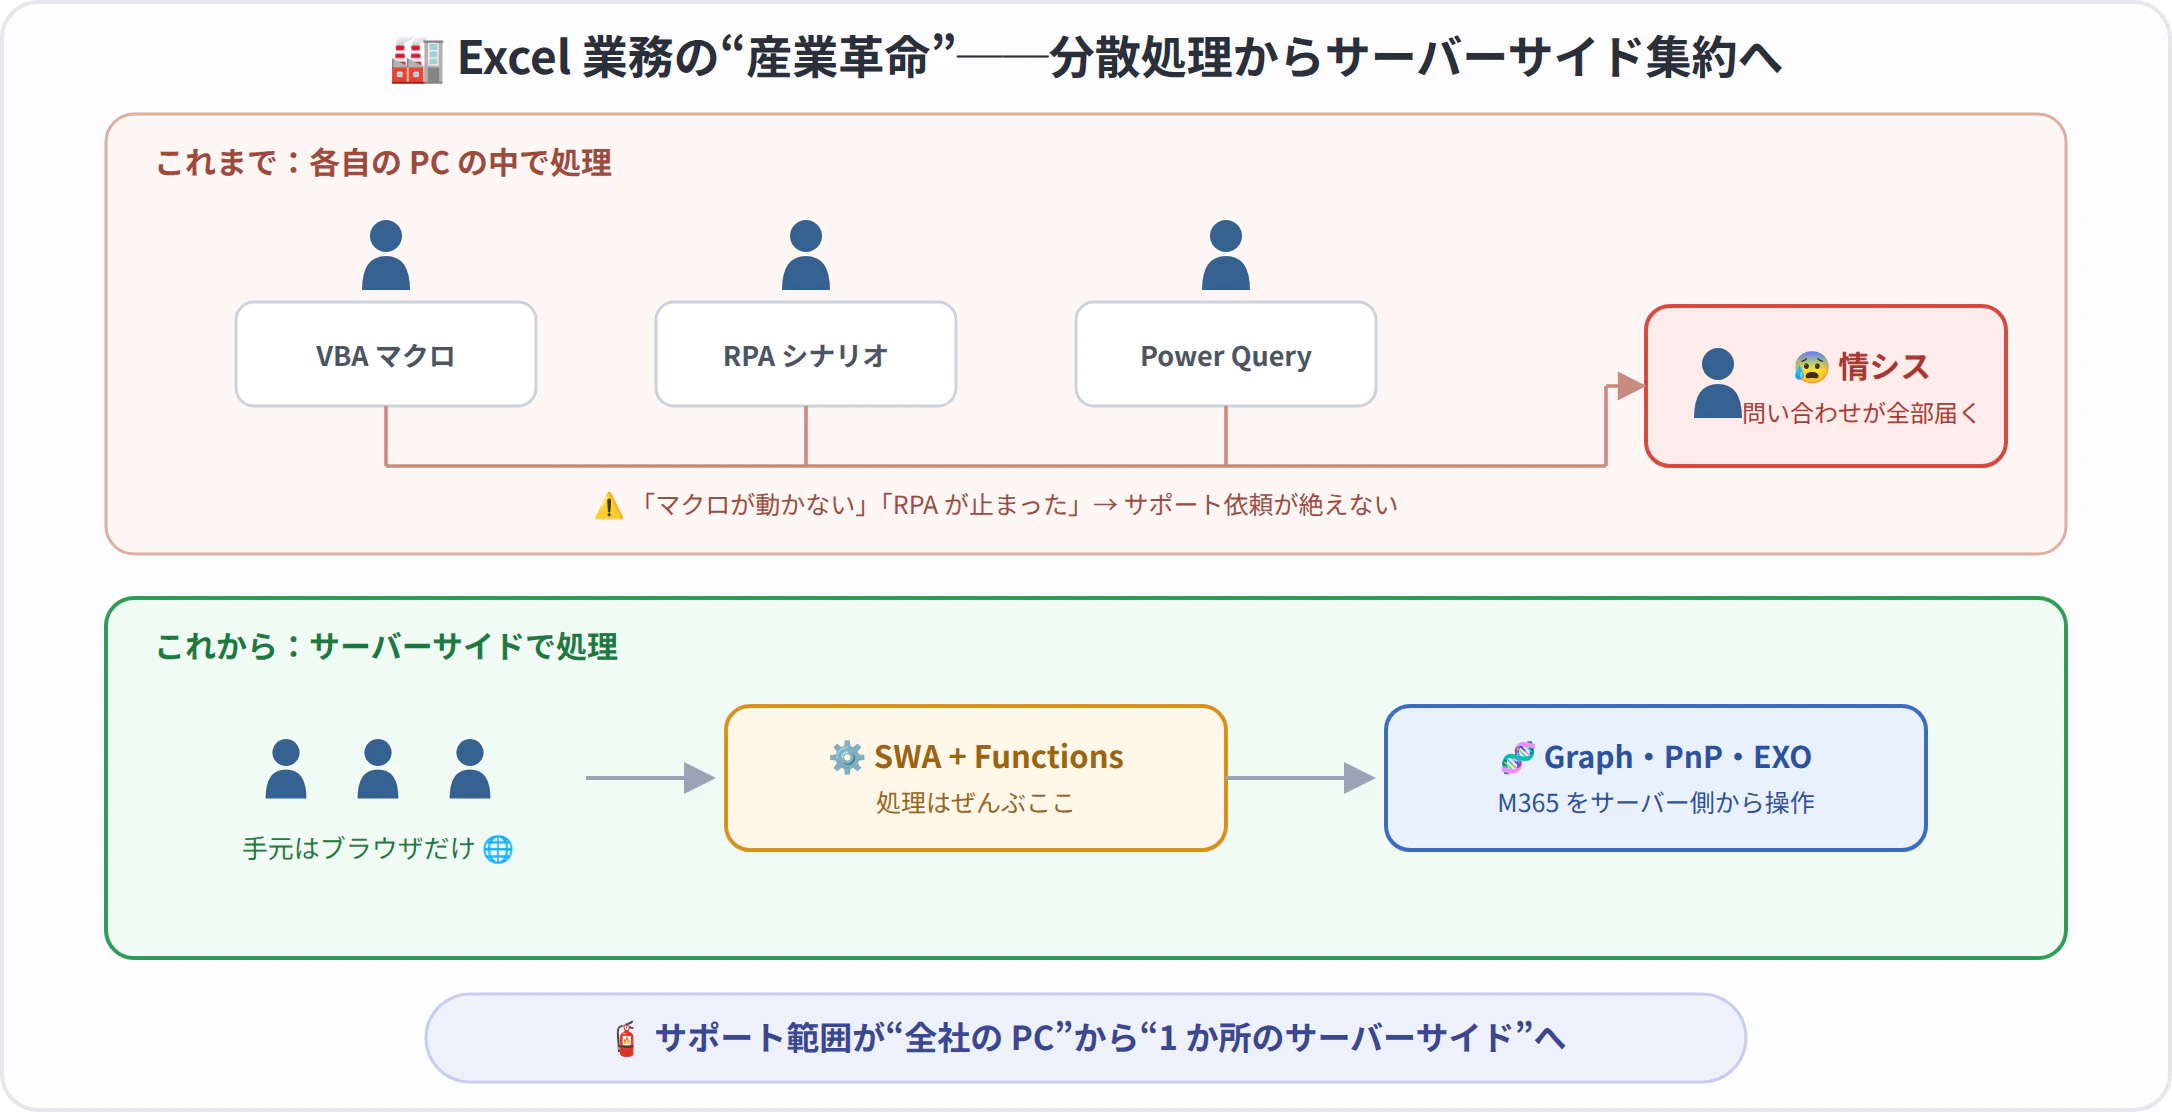Click the M365 をサーバー側から操作 subtitle
Image resolution: width=2172 pixels, height=1112 pixels.
point(1656,803)
